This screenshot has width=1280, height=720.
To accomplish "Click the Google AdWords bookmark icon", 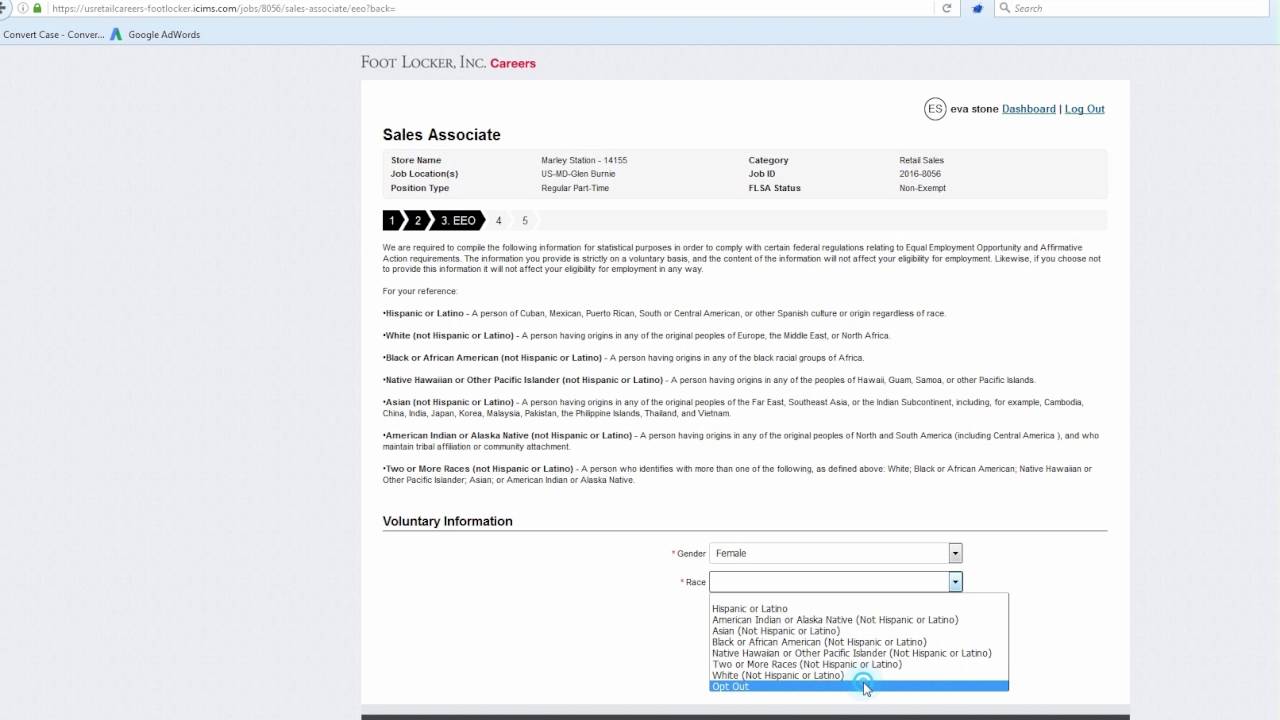I will click(116, 34).
